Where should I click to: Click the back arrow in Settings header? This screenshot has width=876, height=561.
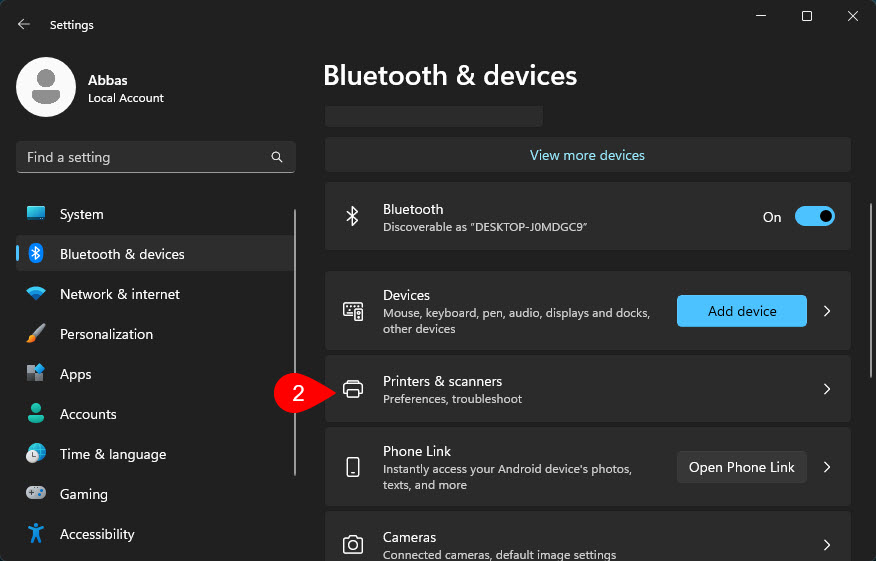click(x=24, y=24)
